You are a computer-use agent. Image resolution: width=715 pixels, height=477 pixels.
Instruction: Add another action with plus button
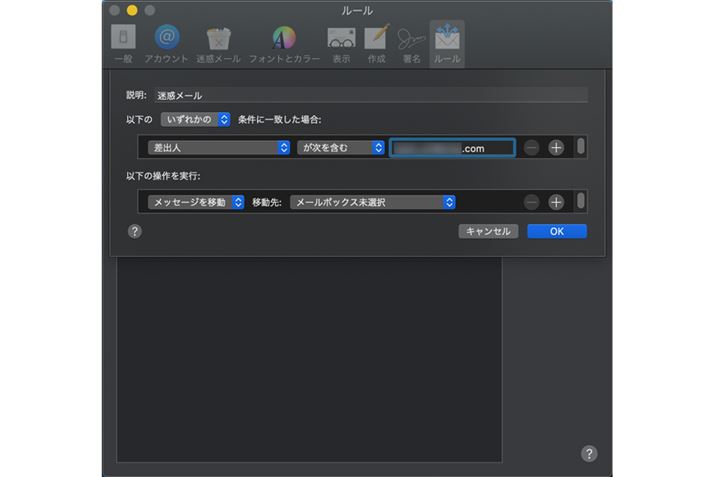pos(557,202)
